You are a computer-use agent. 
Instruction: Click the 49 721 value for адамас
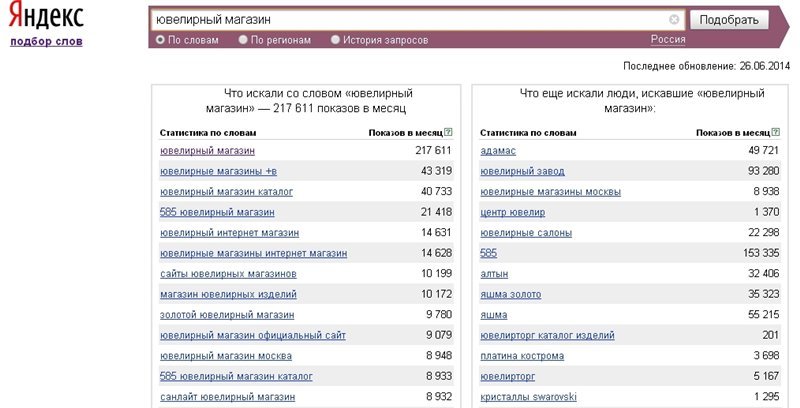point(763,150)
